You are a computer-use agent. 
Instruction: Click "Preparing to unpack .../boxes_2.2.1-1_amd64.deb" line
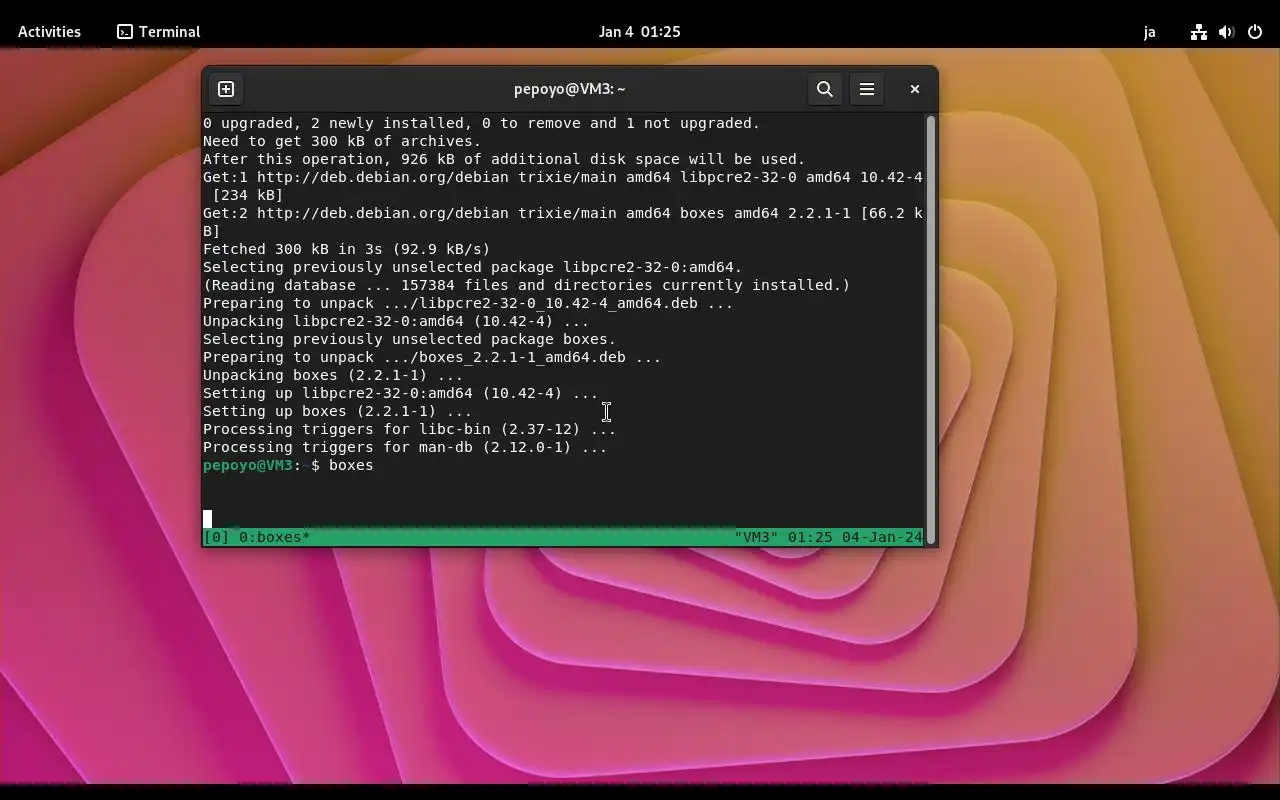click(432, 358)
